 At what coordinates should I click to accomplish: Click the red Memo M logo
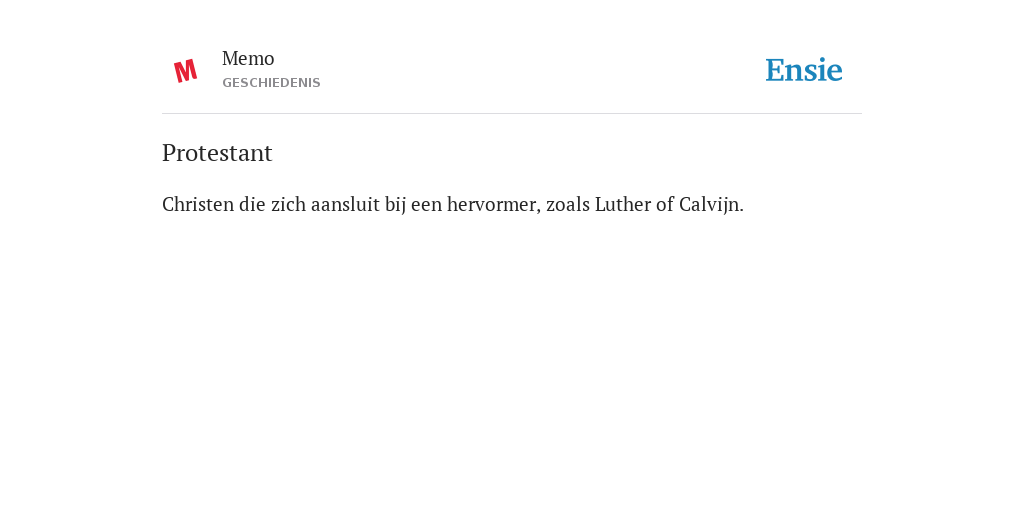tap(185, 71)
